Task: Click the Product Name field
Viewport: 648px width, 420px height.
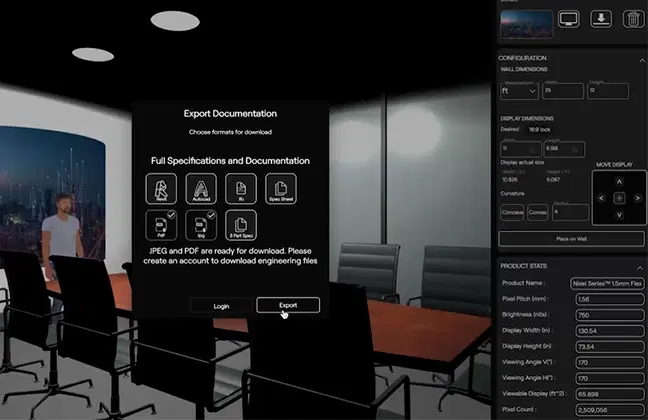Action: click(x=607, y=284)
